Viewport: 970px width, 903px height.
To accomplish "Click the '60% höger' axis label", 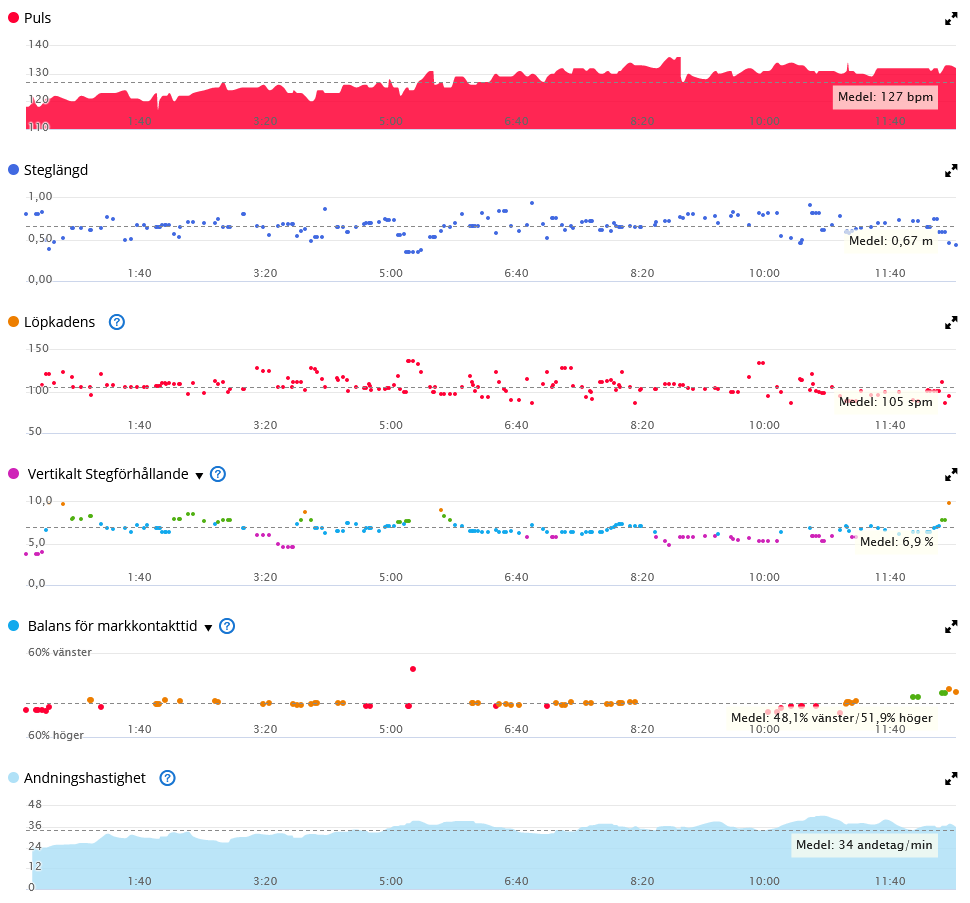I will pyautogui.click(x=56, y=735).
